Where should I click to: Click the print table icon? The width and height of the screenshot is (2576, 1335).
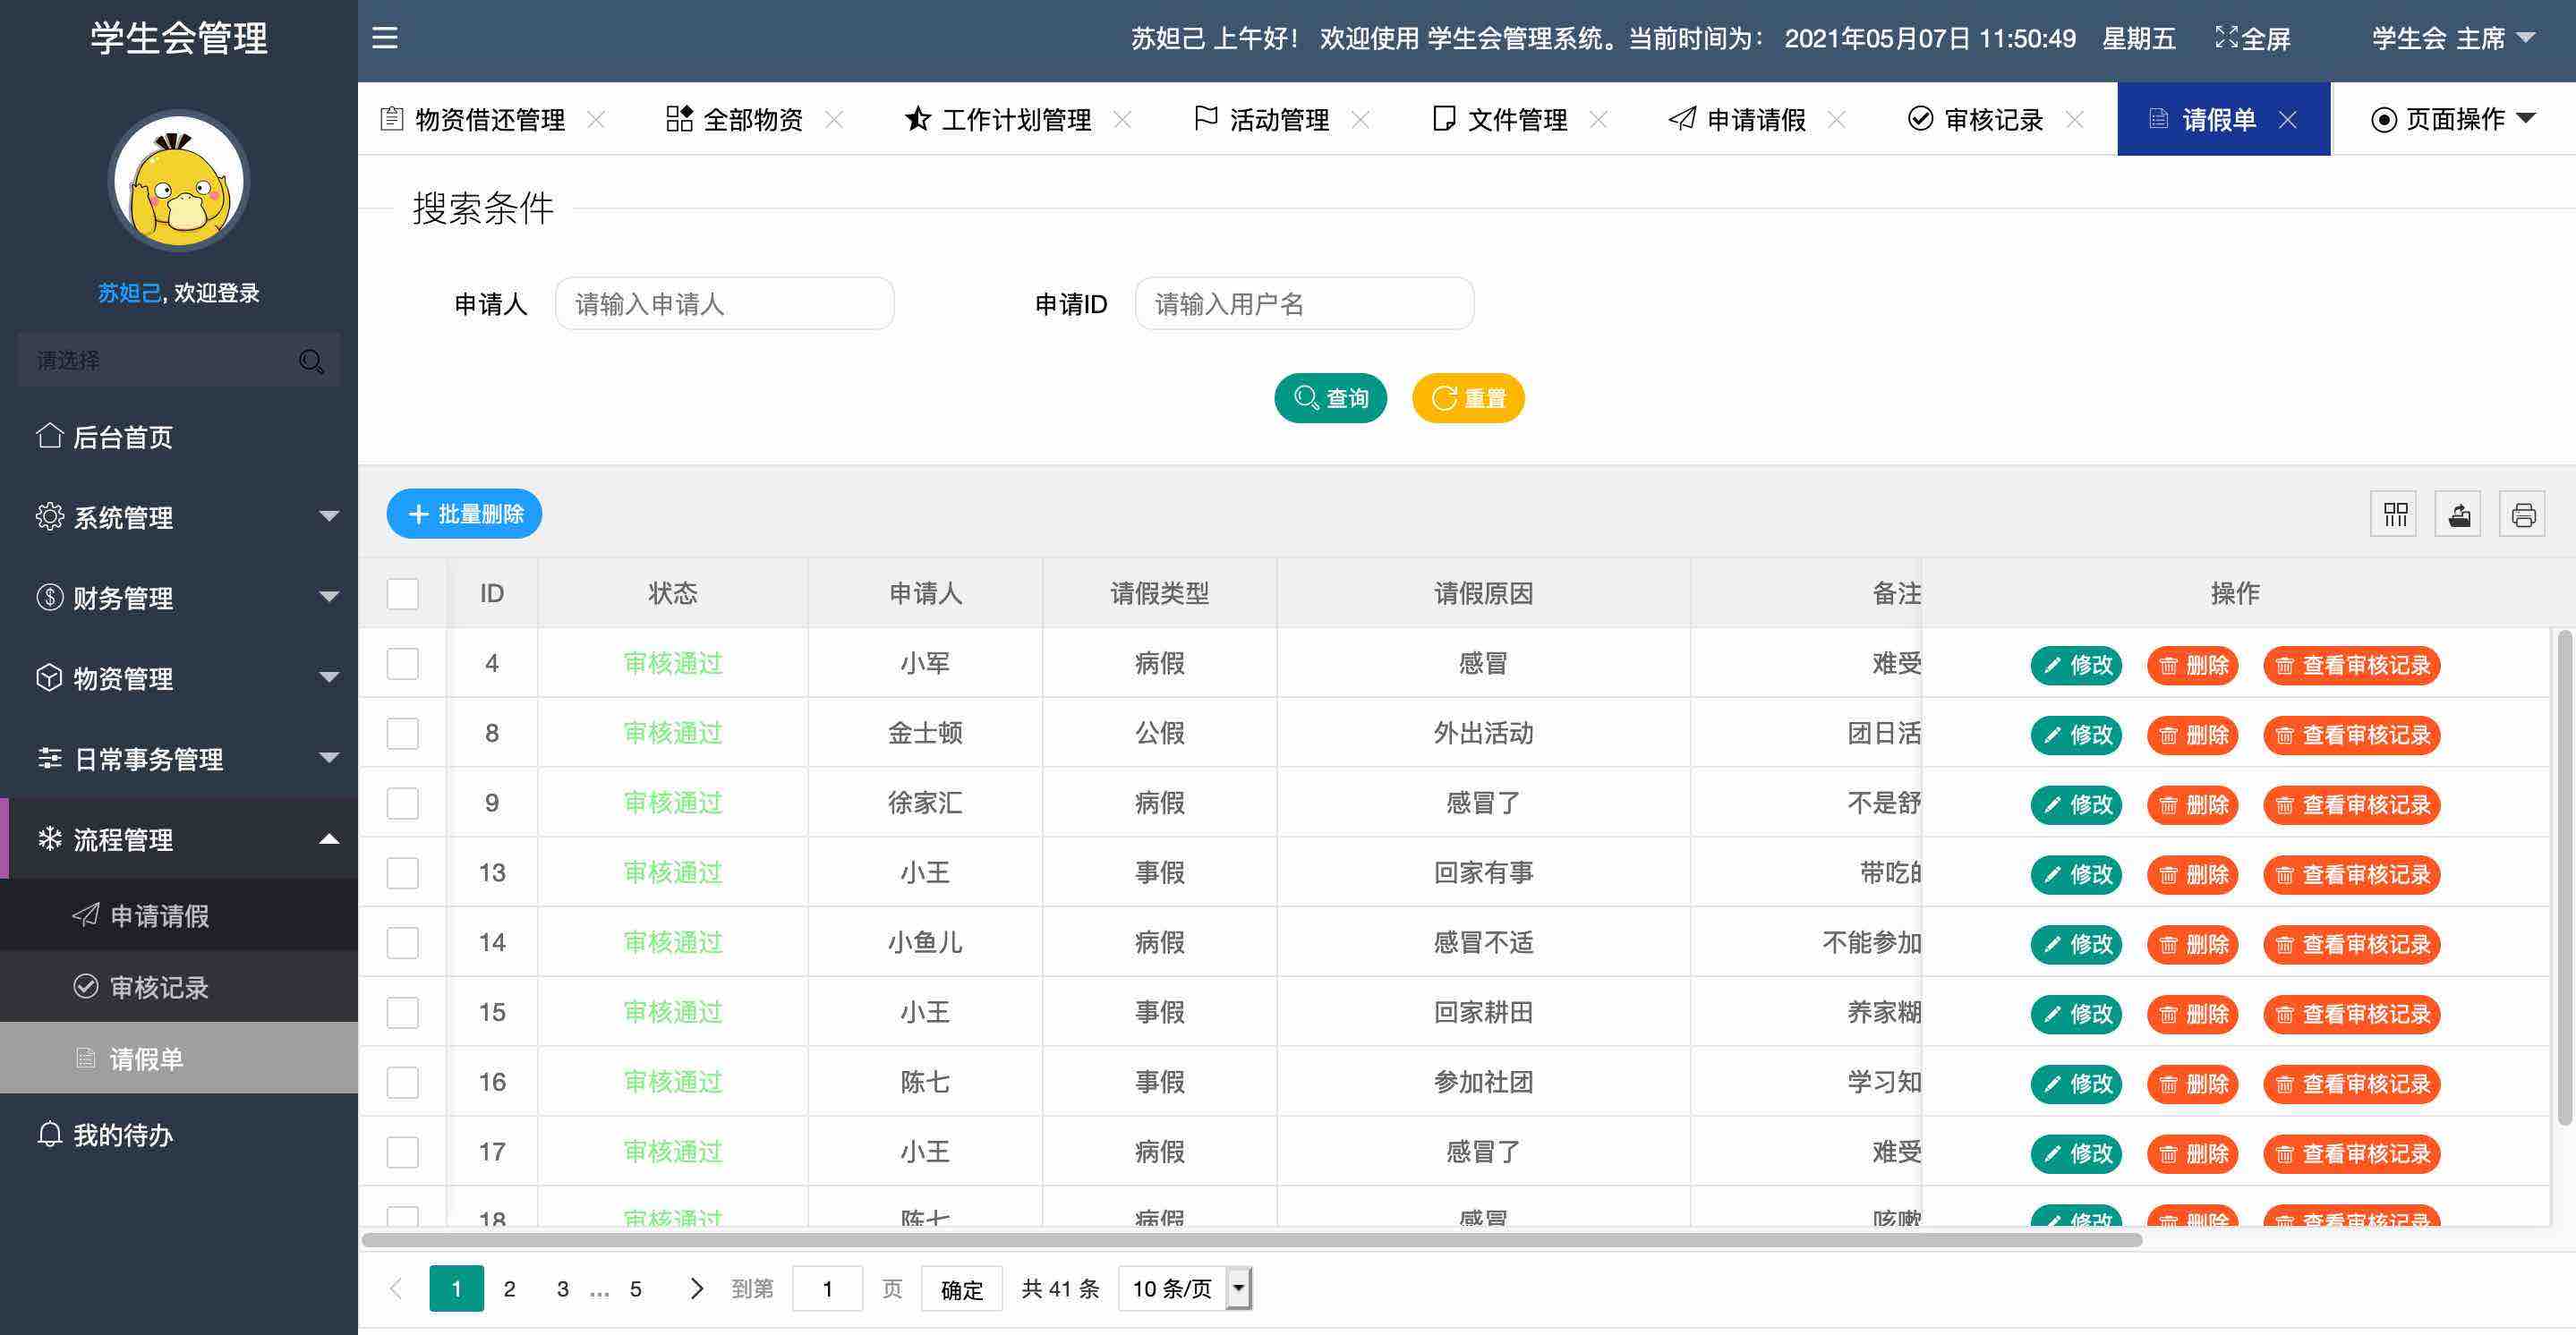pos(2523,515)
